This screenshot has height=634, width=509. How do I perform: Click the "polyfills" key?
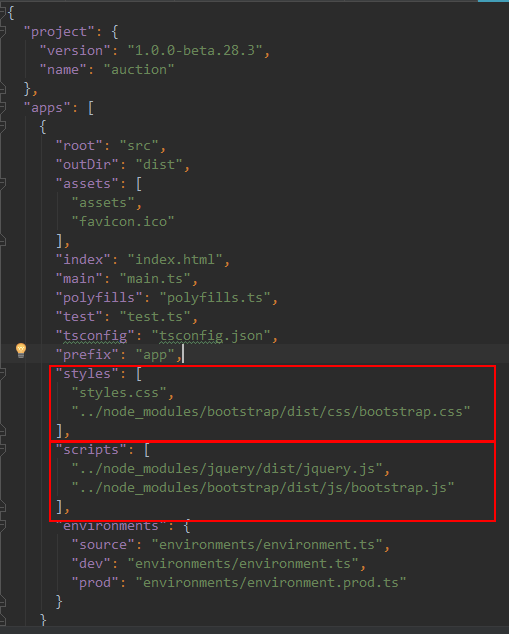pyautogui.click(x=99, y=298)
